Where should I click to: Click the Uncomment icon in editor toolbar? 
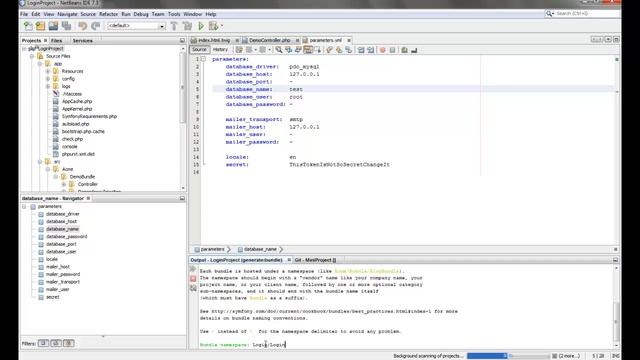414,50
